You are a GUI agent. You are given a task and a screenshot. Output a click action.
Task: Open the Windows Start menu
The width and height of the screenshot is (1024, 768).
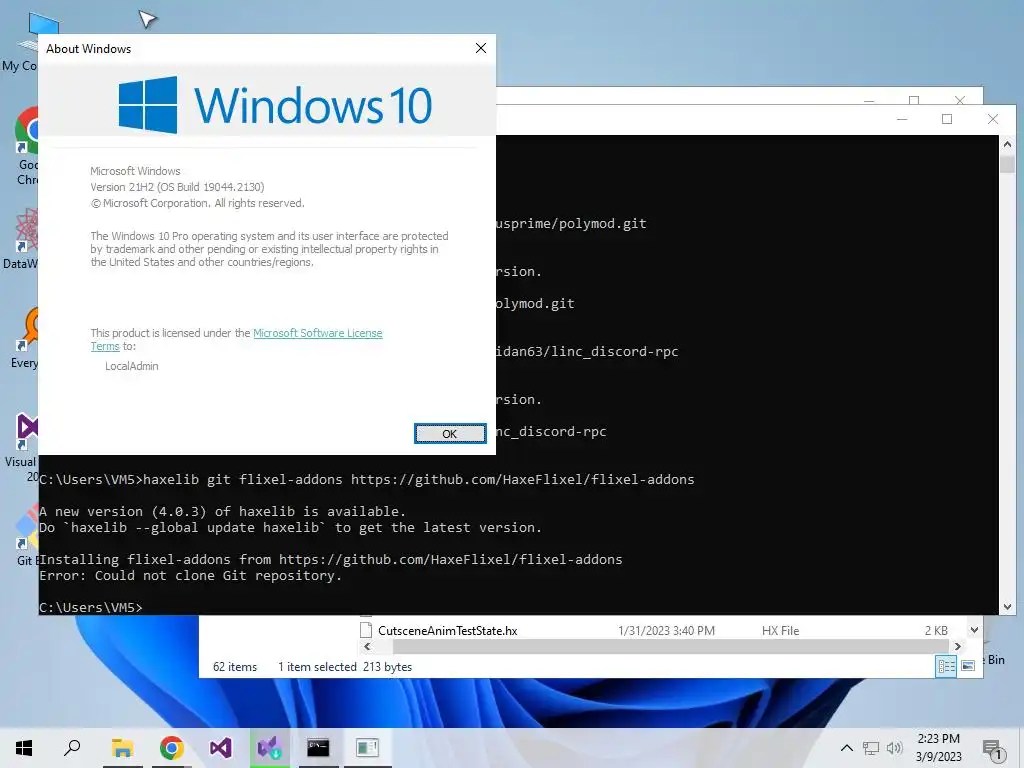point(24,748)
